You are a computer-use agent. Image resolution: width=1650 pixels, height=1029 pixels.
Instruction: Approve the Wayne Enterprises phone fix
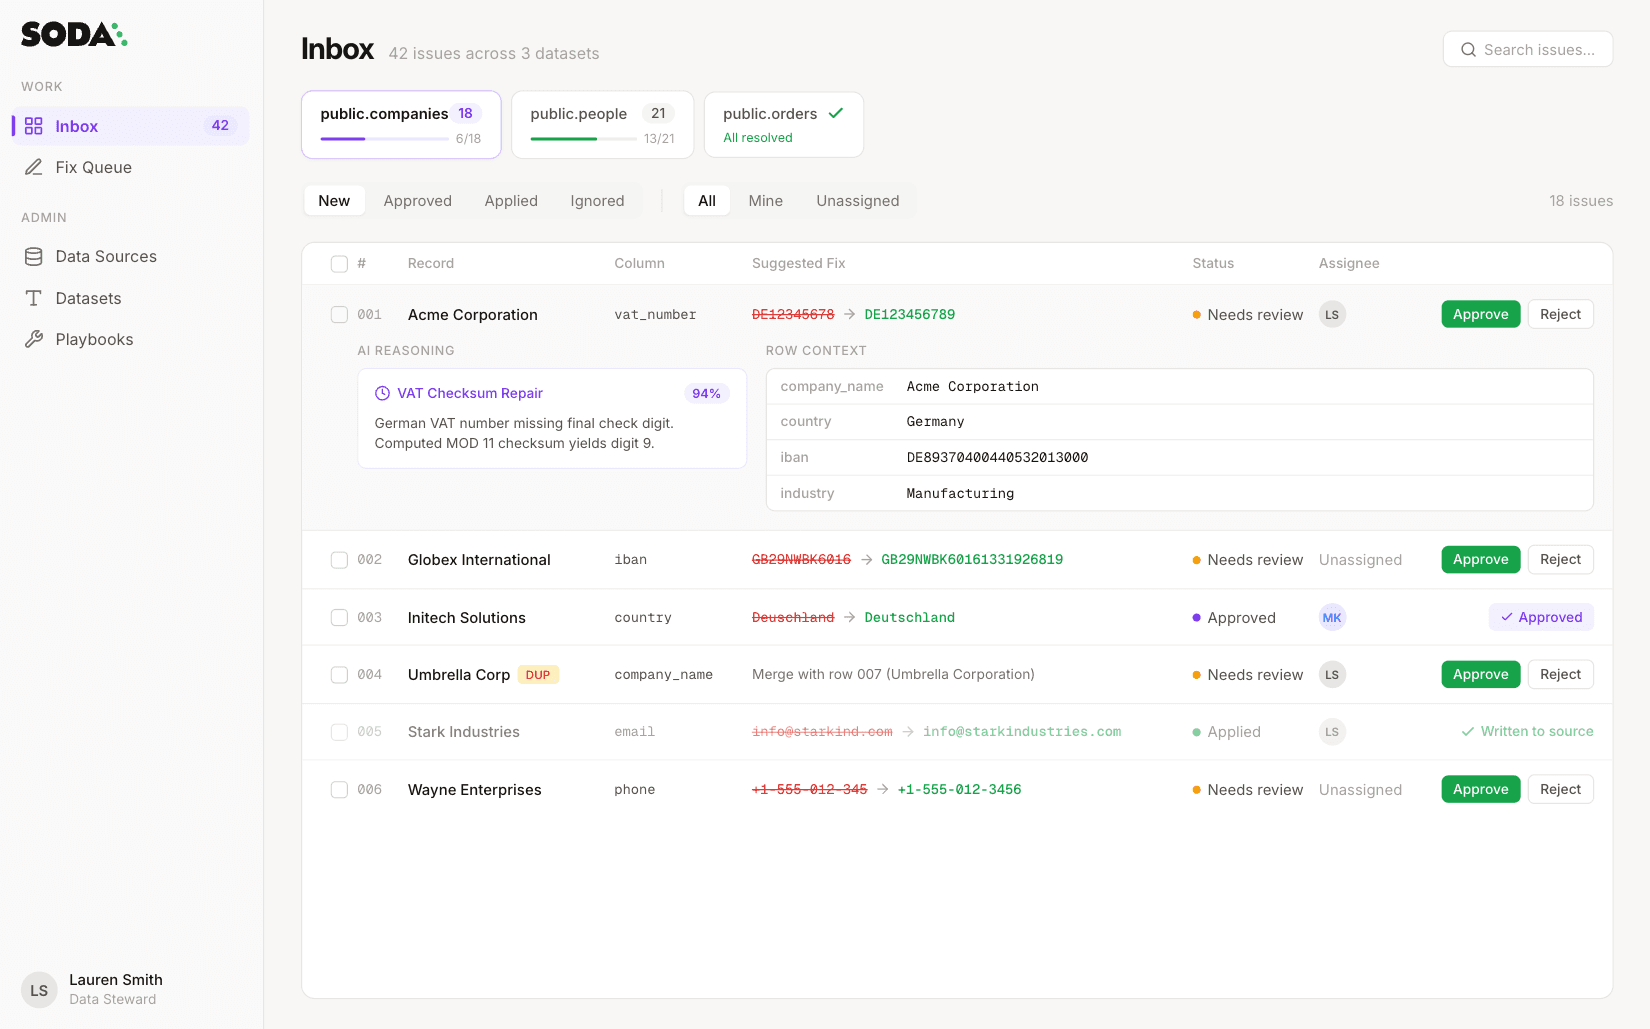[1480, 789]
